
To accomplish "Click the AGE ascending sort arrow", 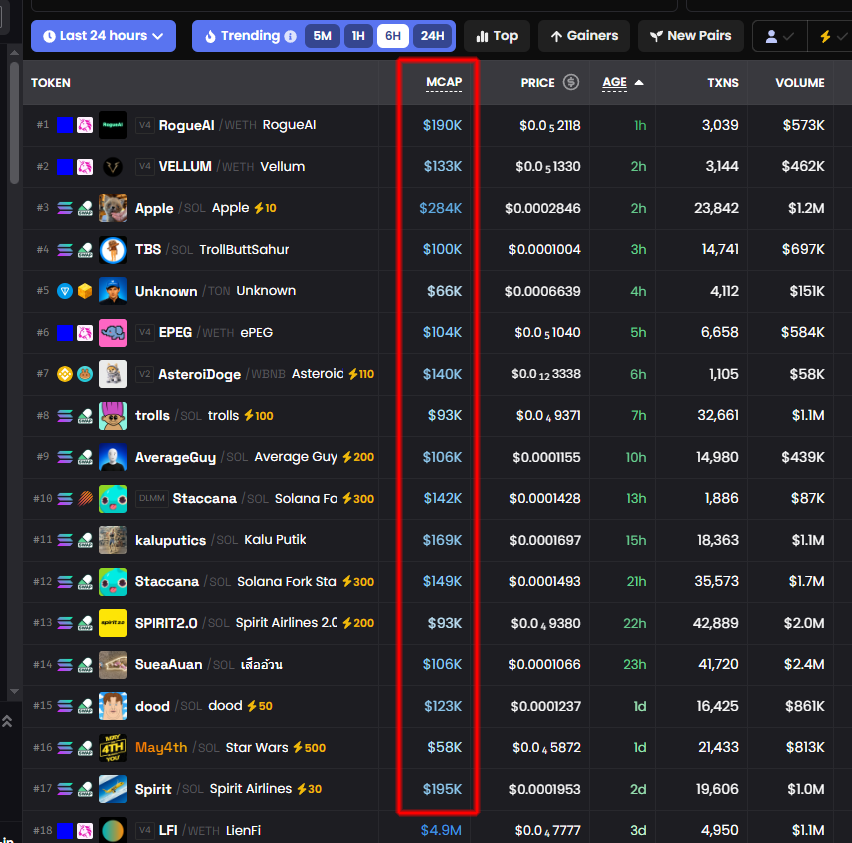I will pos(639,83).
